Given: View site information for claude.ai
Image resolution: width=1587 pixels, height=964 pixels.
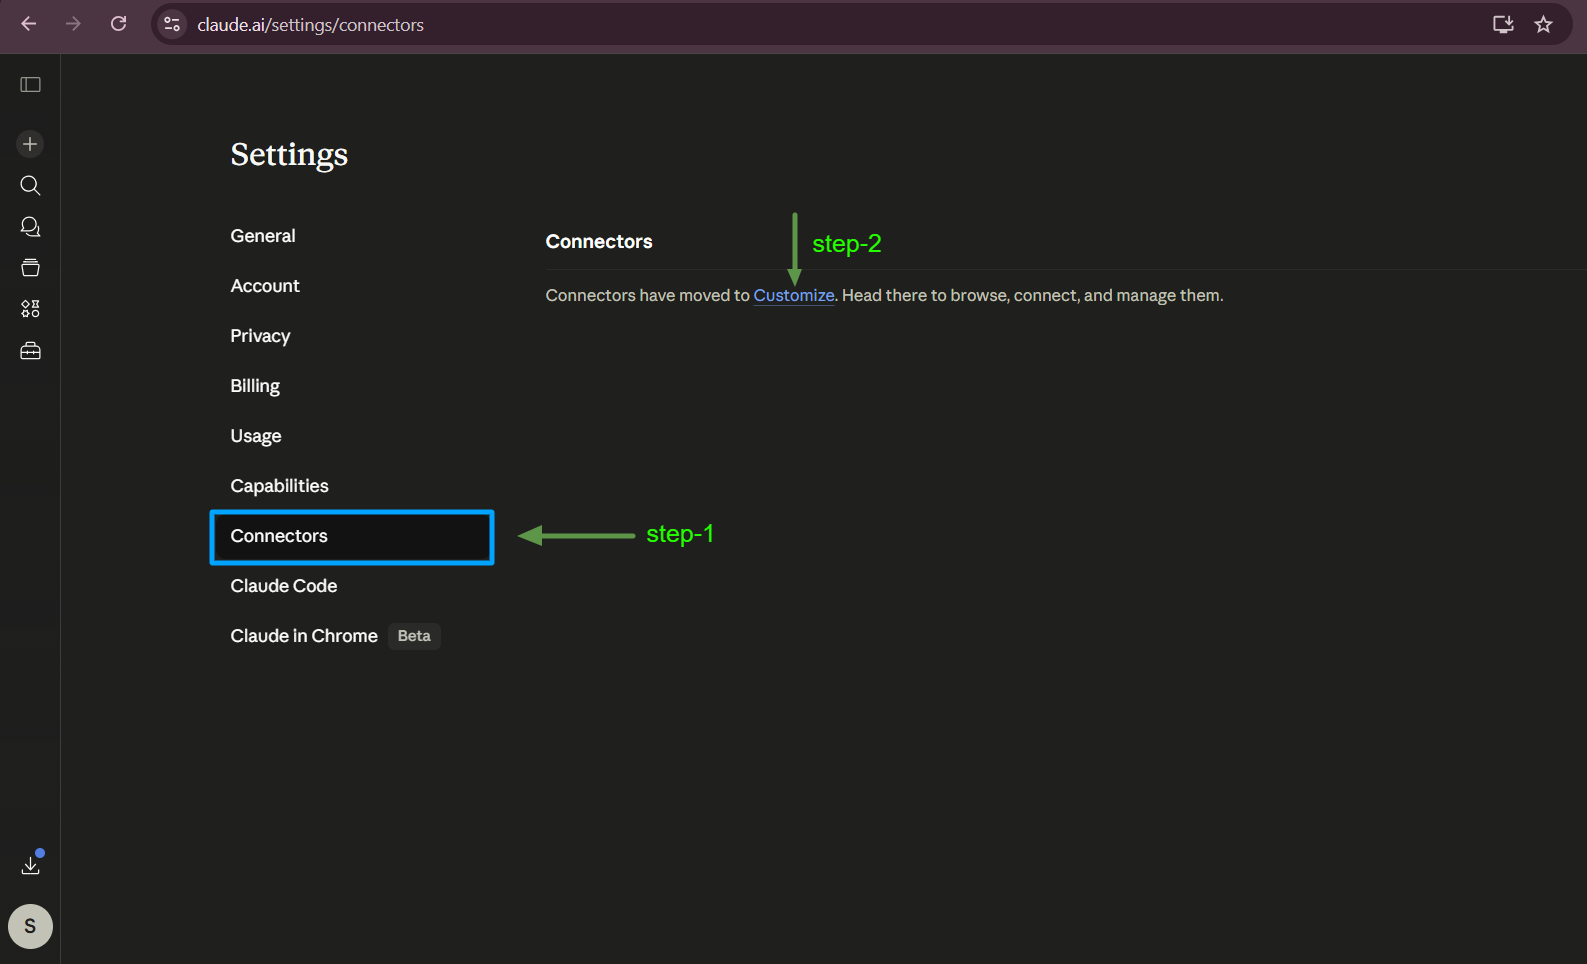Looking at the screenshot, I should 172,24.
